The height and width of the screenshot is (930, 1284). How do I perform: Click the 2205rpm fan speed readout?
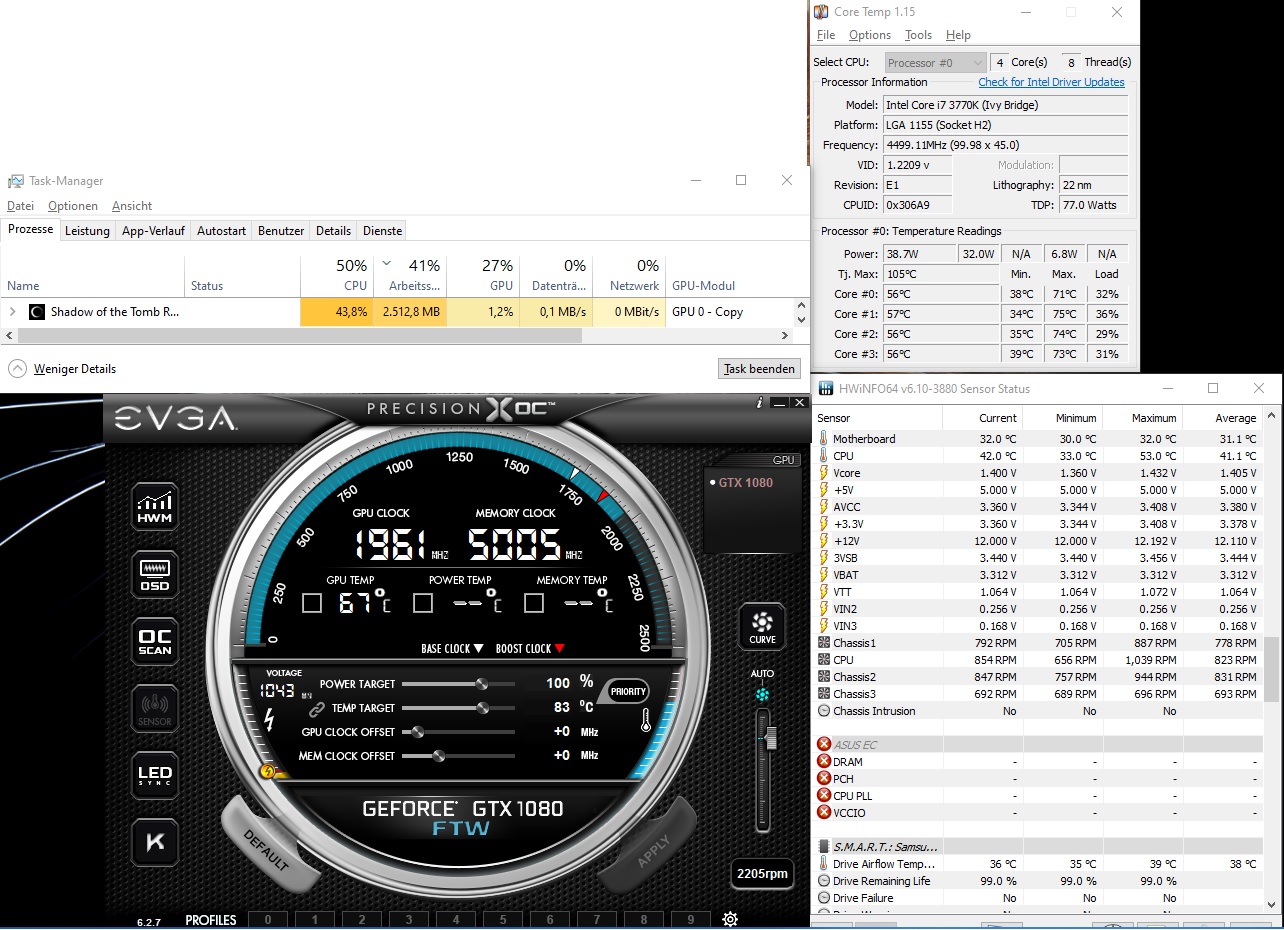pyautogui.click(x=762, y=874)
